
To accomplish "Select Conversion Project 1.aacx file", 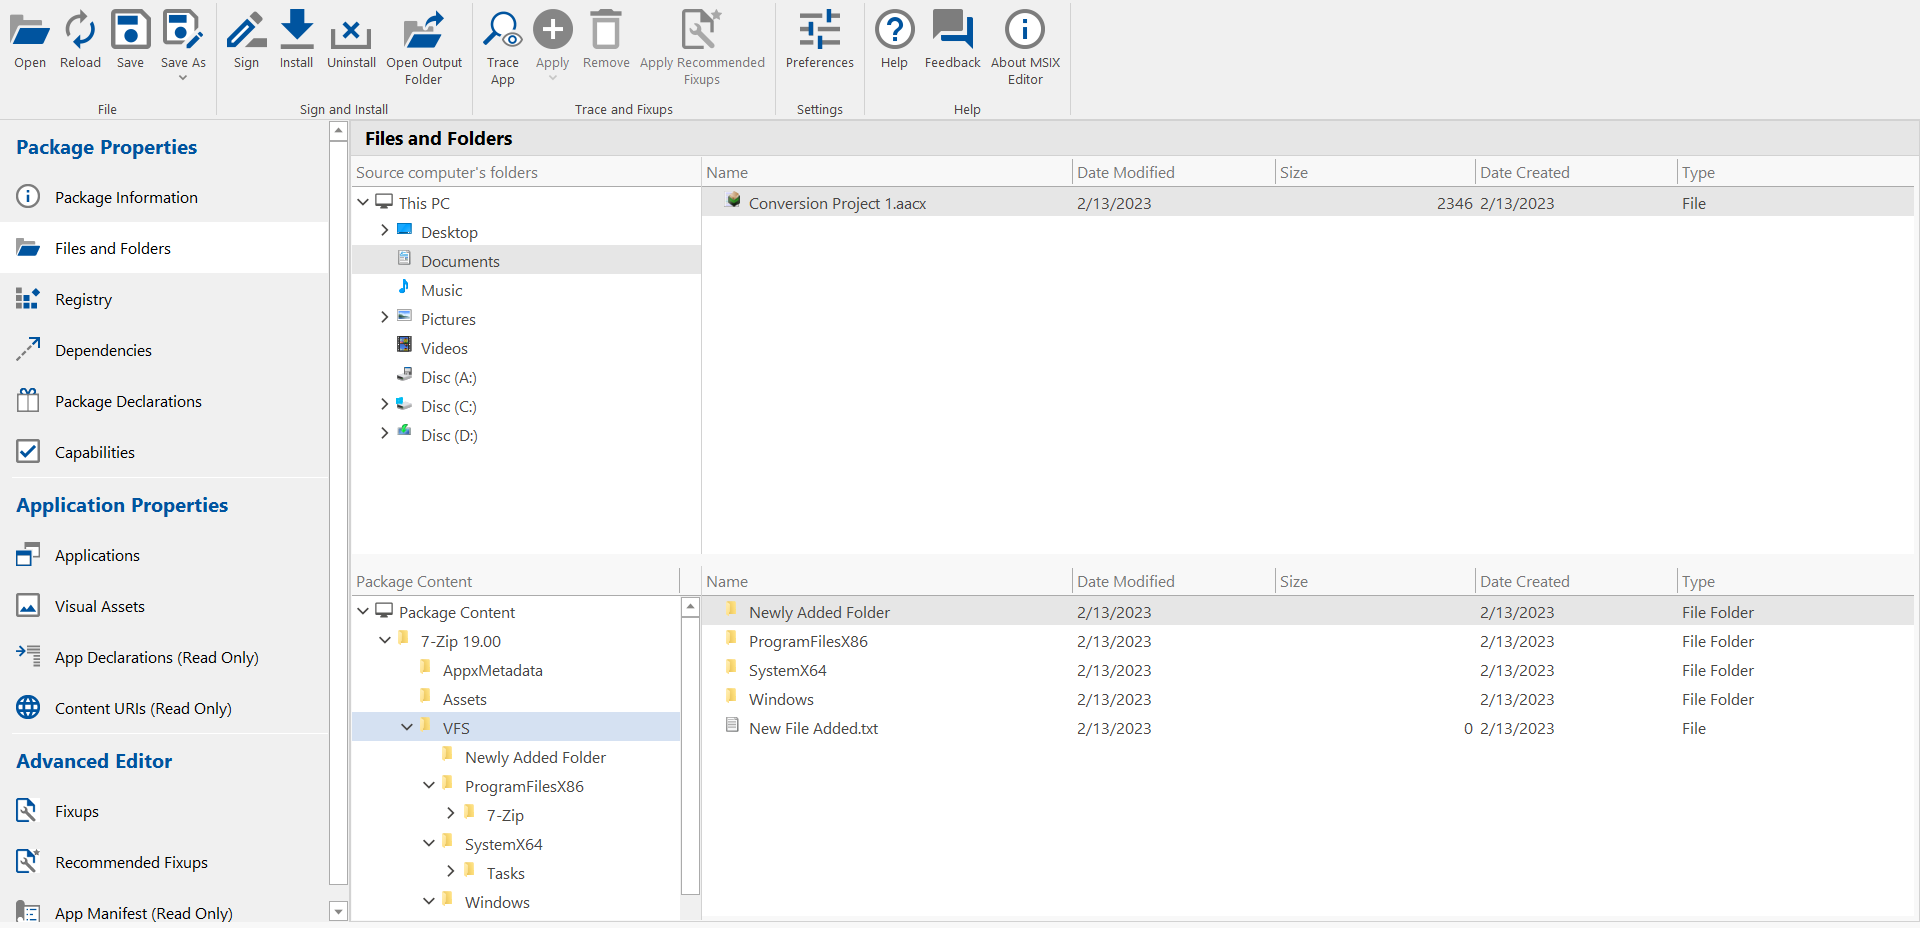I will point(837,203).
